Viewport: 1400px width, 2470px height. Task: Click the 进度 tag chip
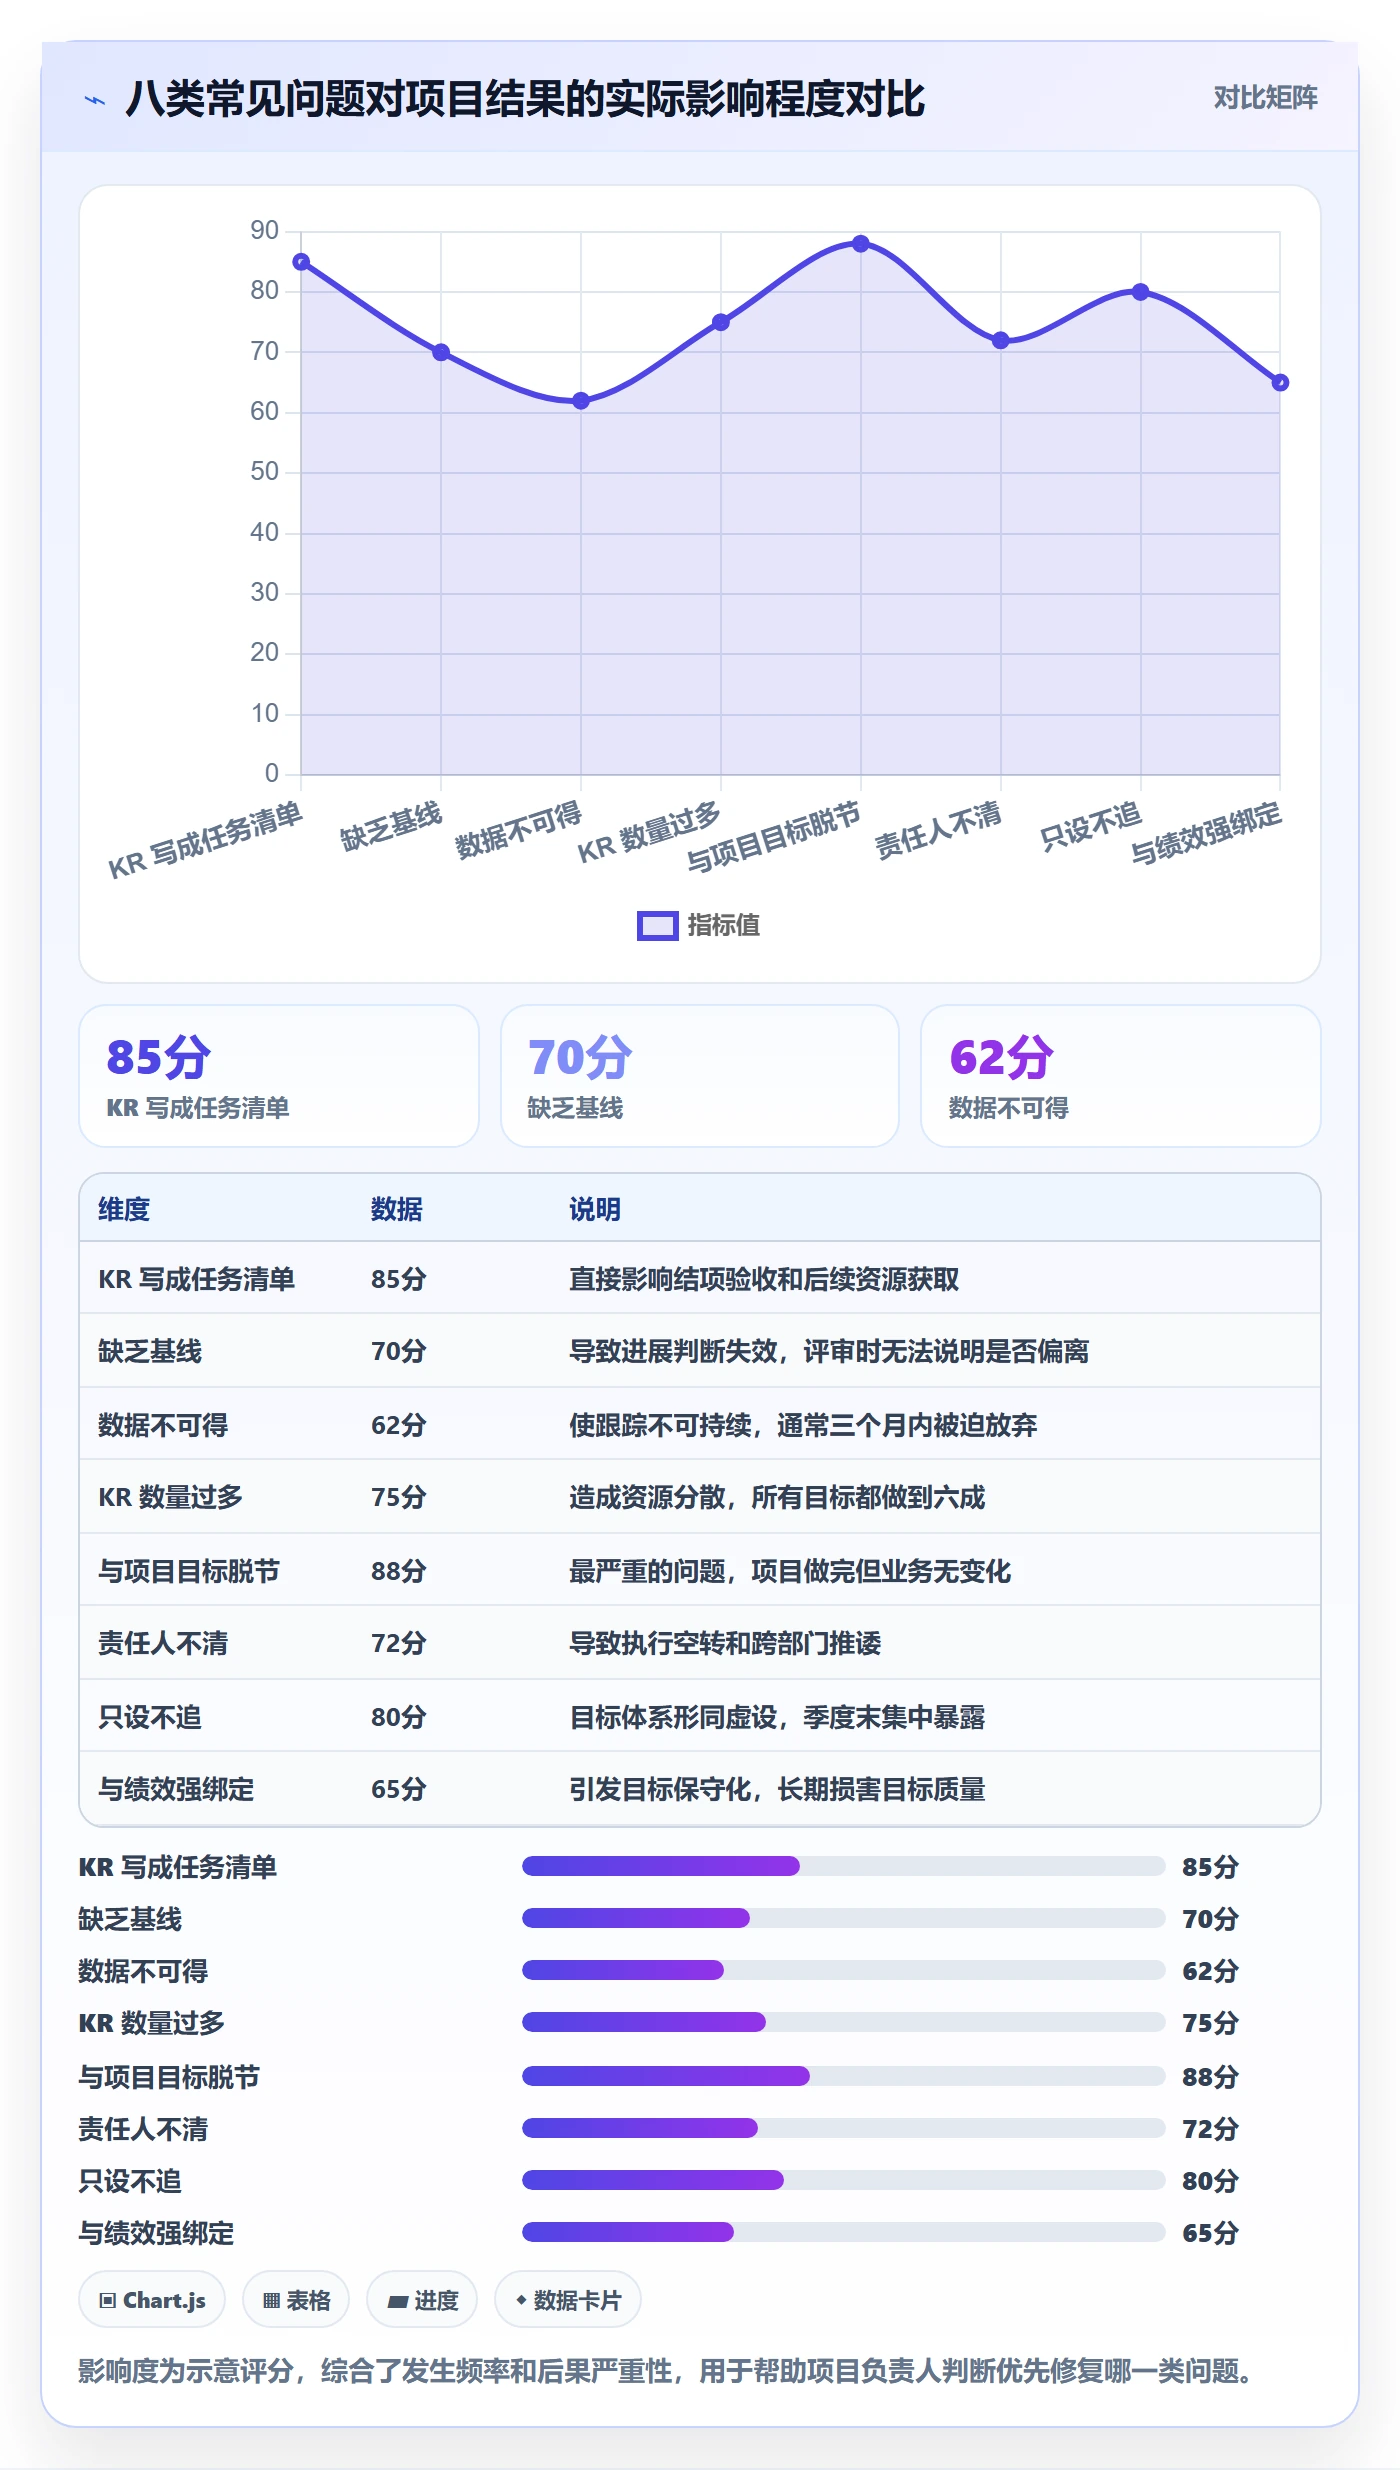[422, 2300]
